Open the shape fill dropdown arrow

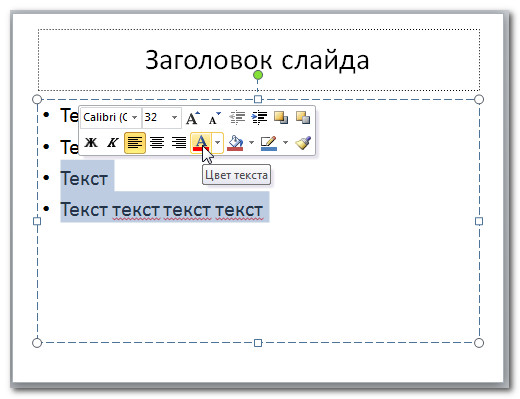(x=251, y=143)
